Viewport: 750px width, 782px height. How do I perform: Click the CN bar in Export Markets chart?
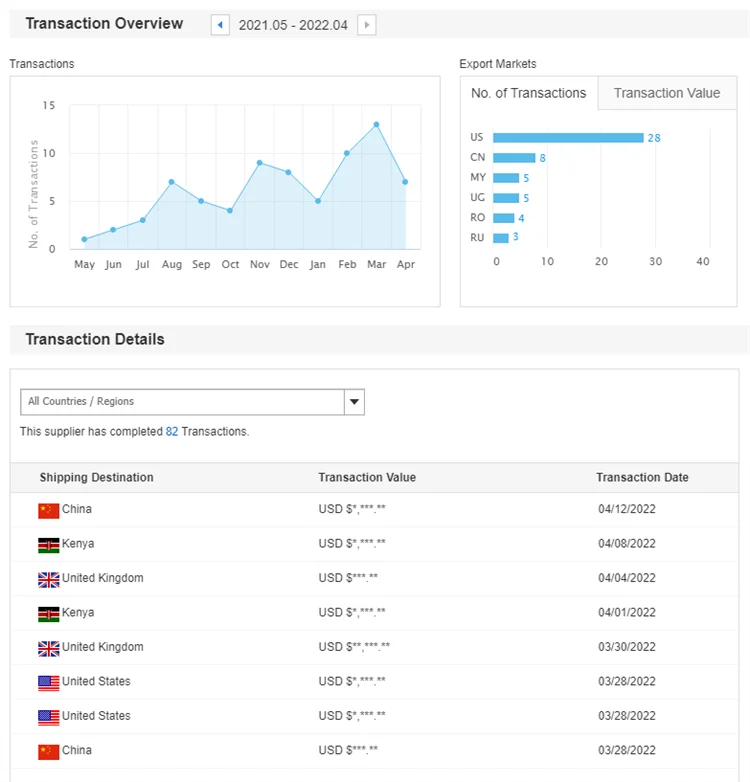(514, 158)
